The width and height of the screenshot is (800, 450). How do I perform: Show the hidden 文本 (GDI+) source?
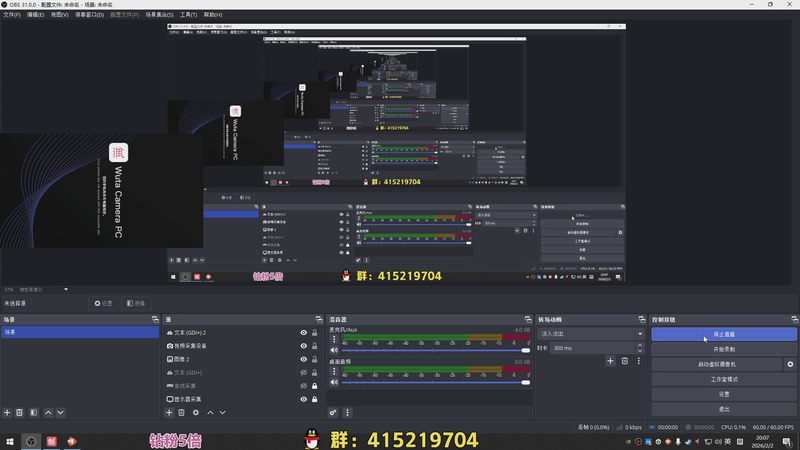[304, 372]
